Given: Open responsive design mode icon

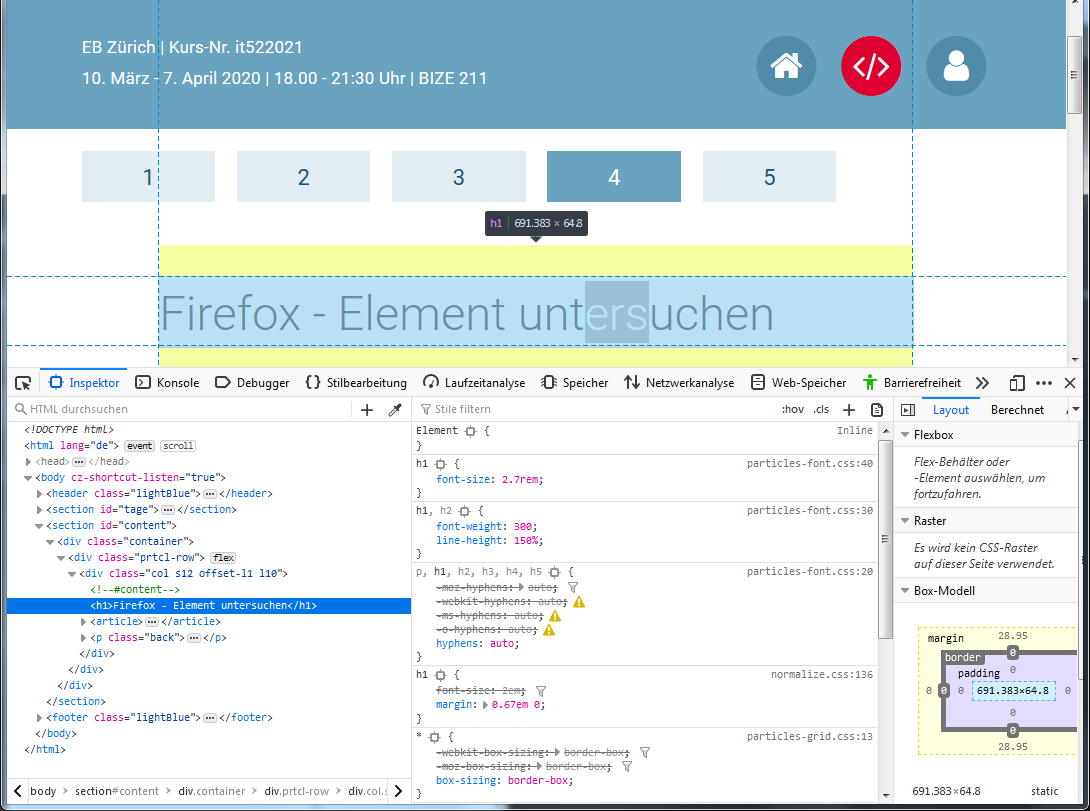Looking at the screenshot, I should [1017, 383].
